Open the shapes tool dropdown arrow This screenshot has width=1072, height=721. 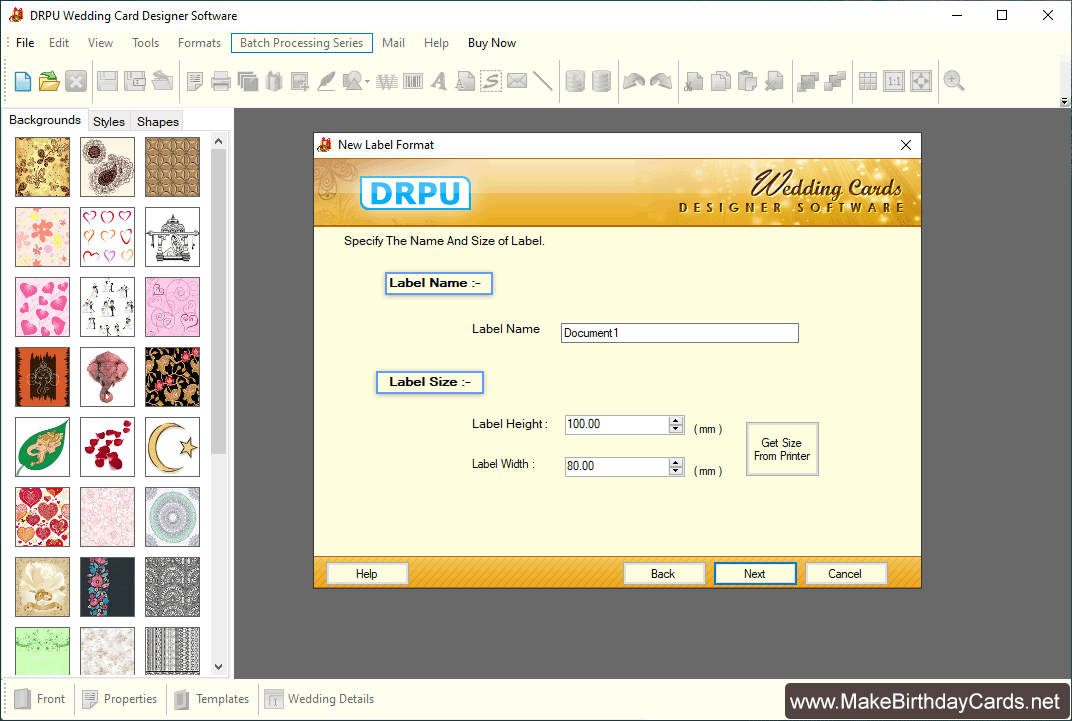tap(367, 82)
